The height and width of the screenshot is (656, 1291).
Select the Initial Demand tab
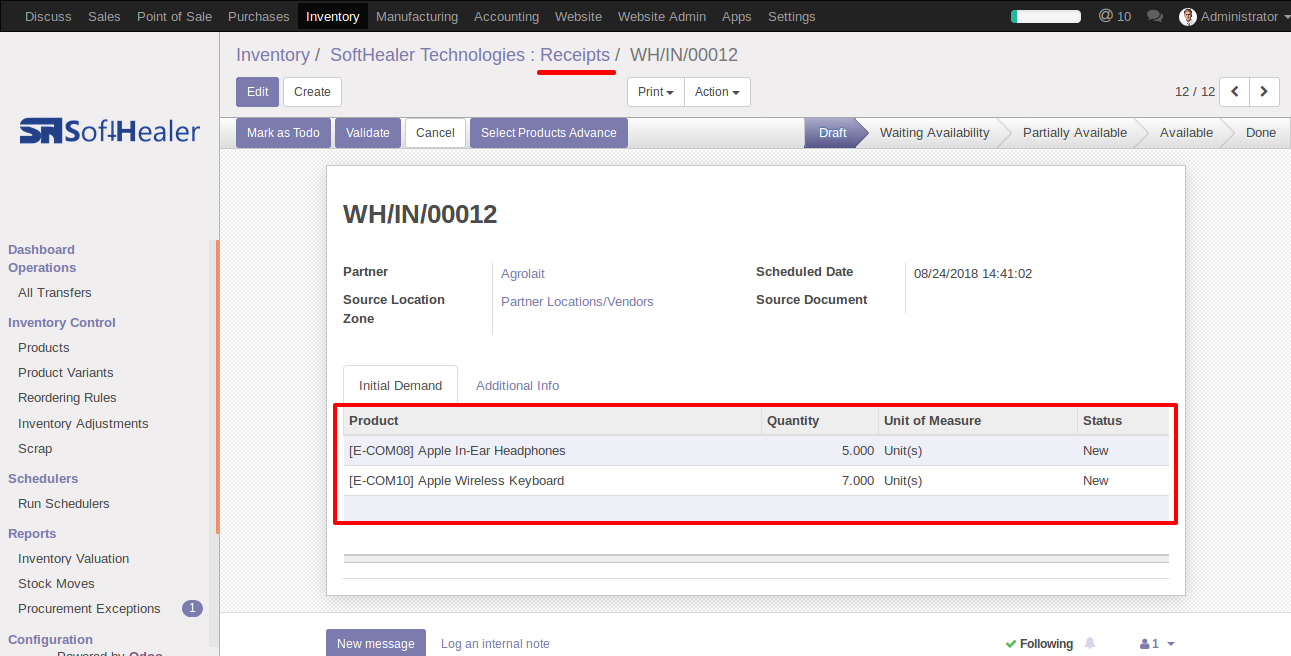click(x=400, y=385)
